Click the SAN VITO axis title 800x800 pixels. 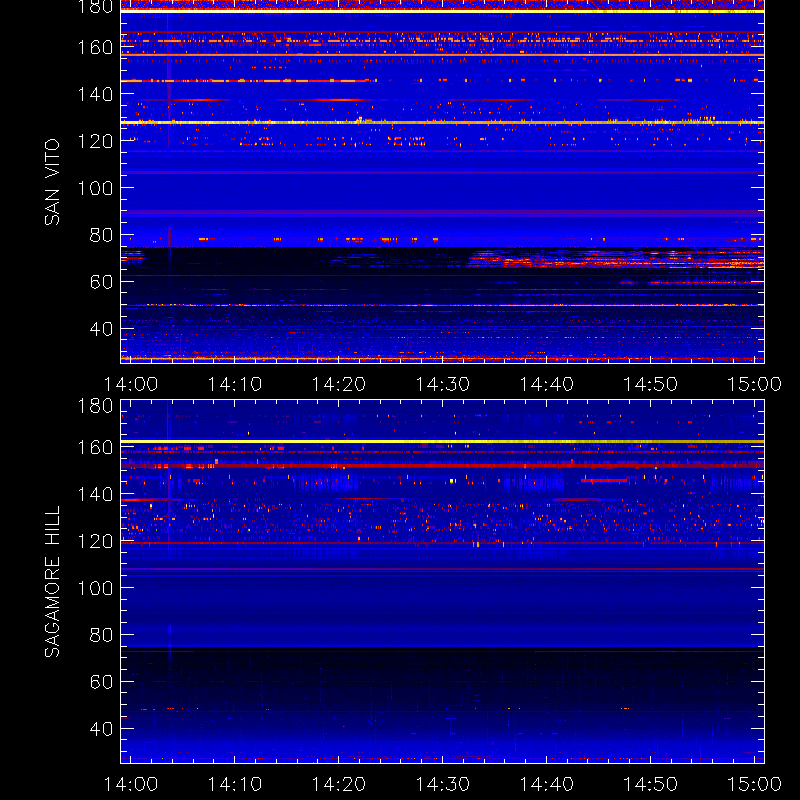pyautogui.click(x=52, y=182)
